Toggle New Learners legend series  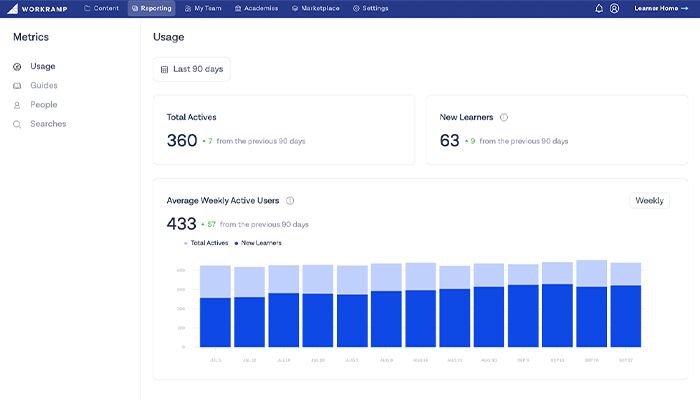pos(259,243)
